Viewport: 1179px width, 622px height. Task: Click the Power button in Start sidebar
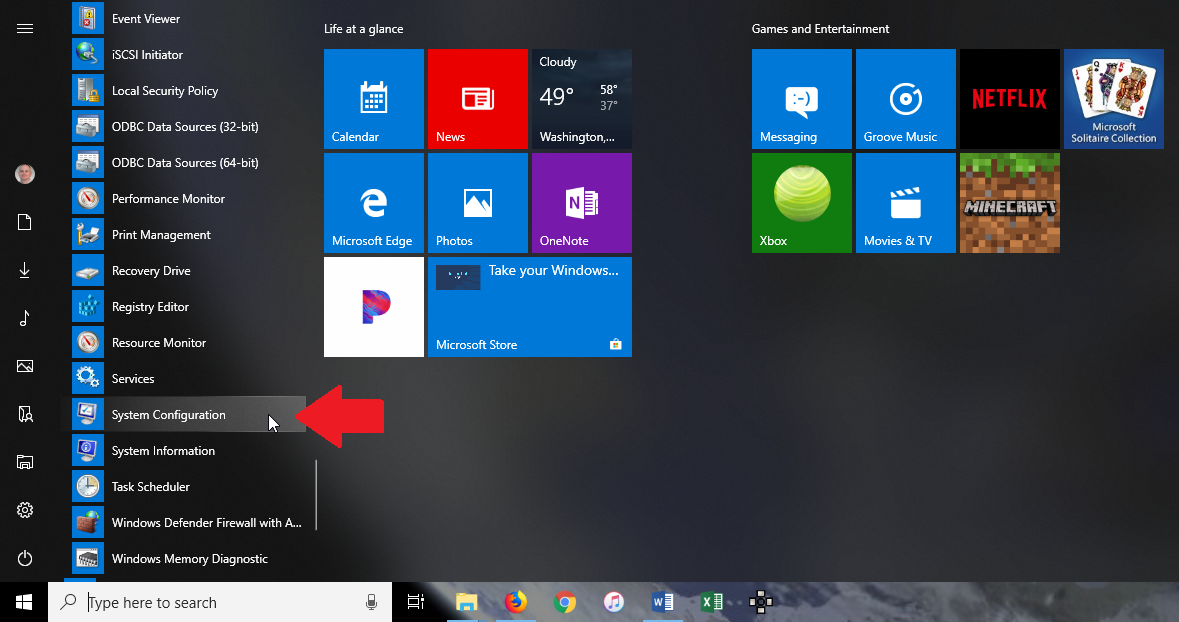25,559
